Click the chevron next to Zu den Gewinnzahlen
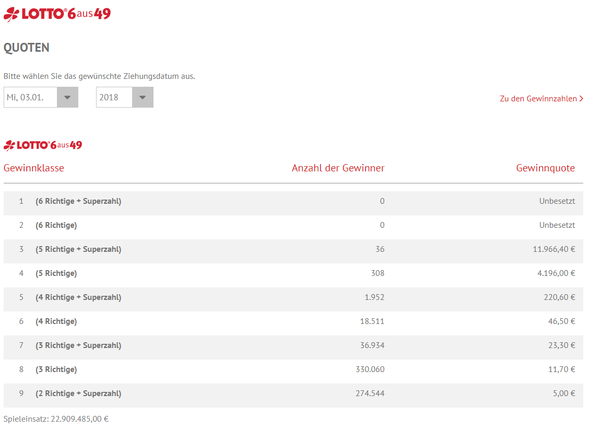590x429 pixels. pyautogui.click(x=581, y=99)
